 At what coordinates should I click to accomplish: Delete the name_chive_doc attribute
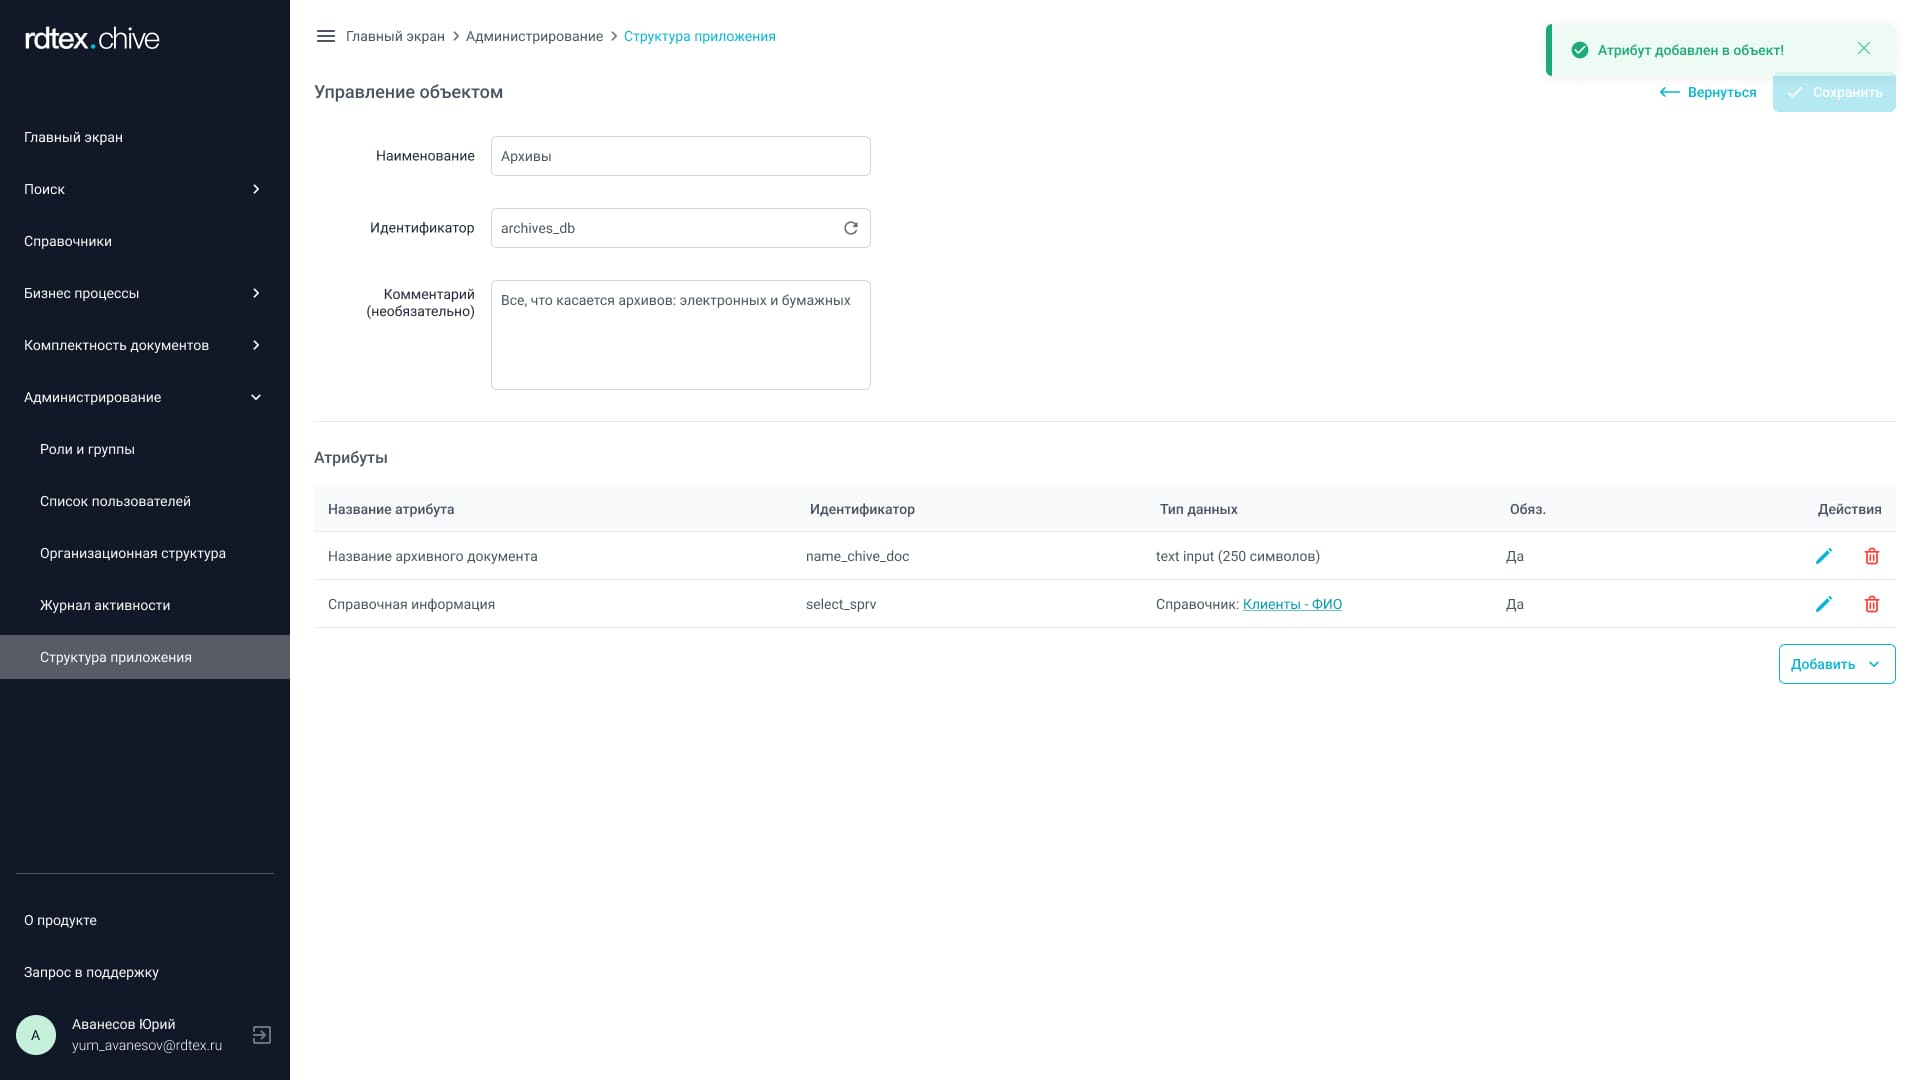coord(1871,556)
